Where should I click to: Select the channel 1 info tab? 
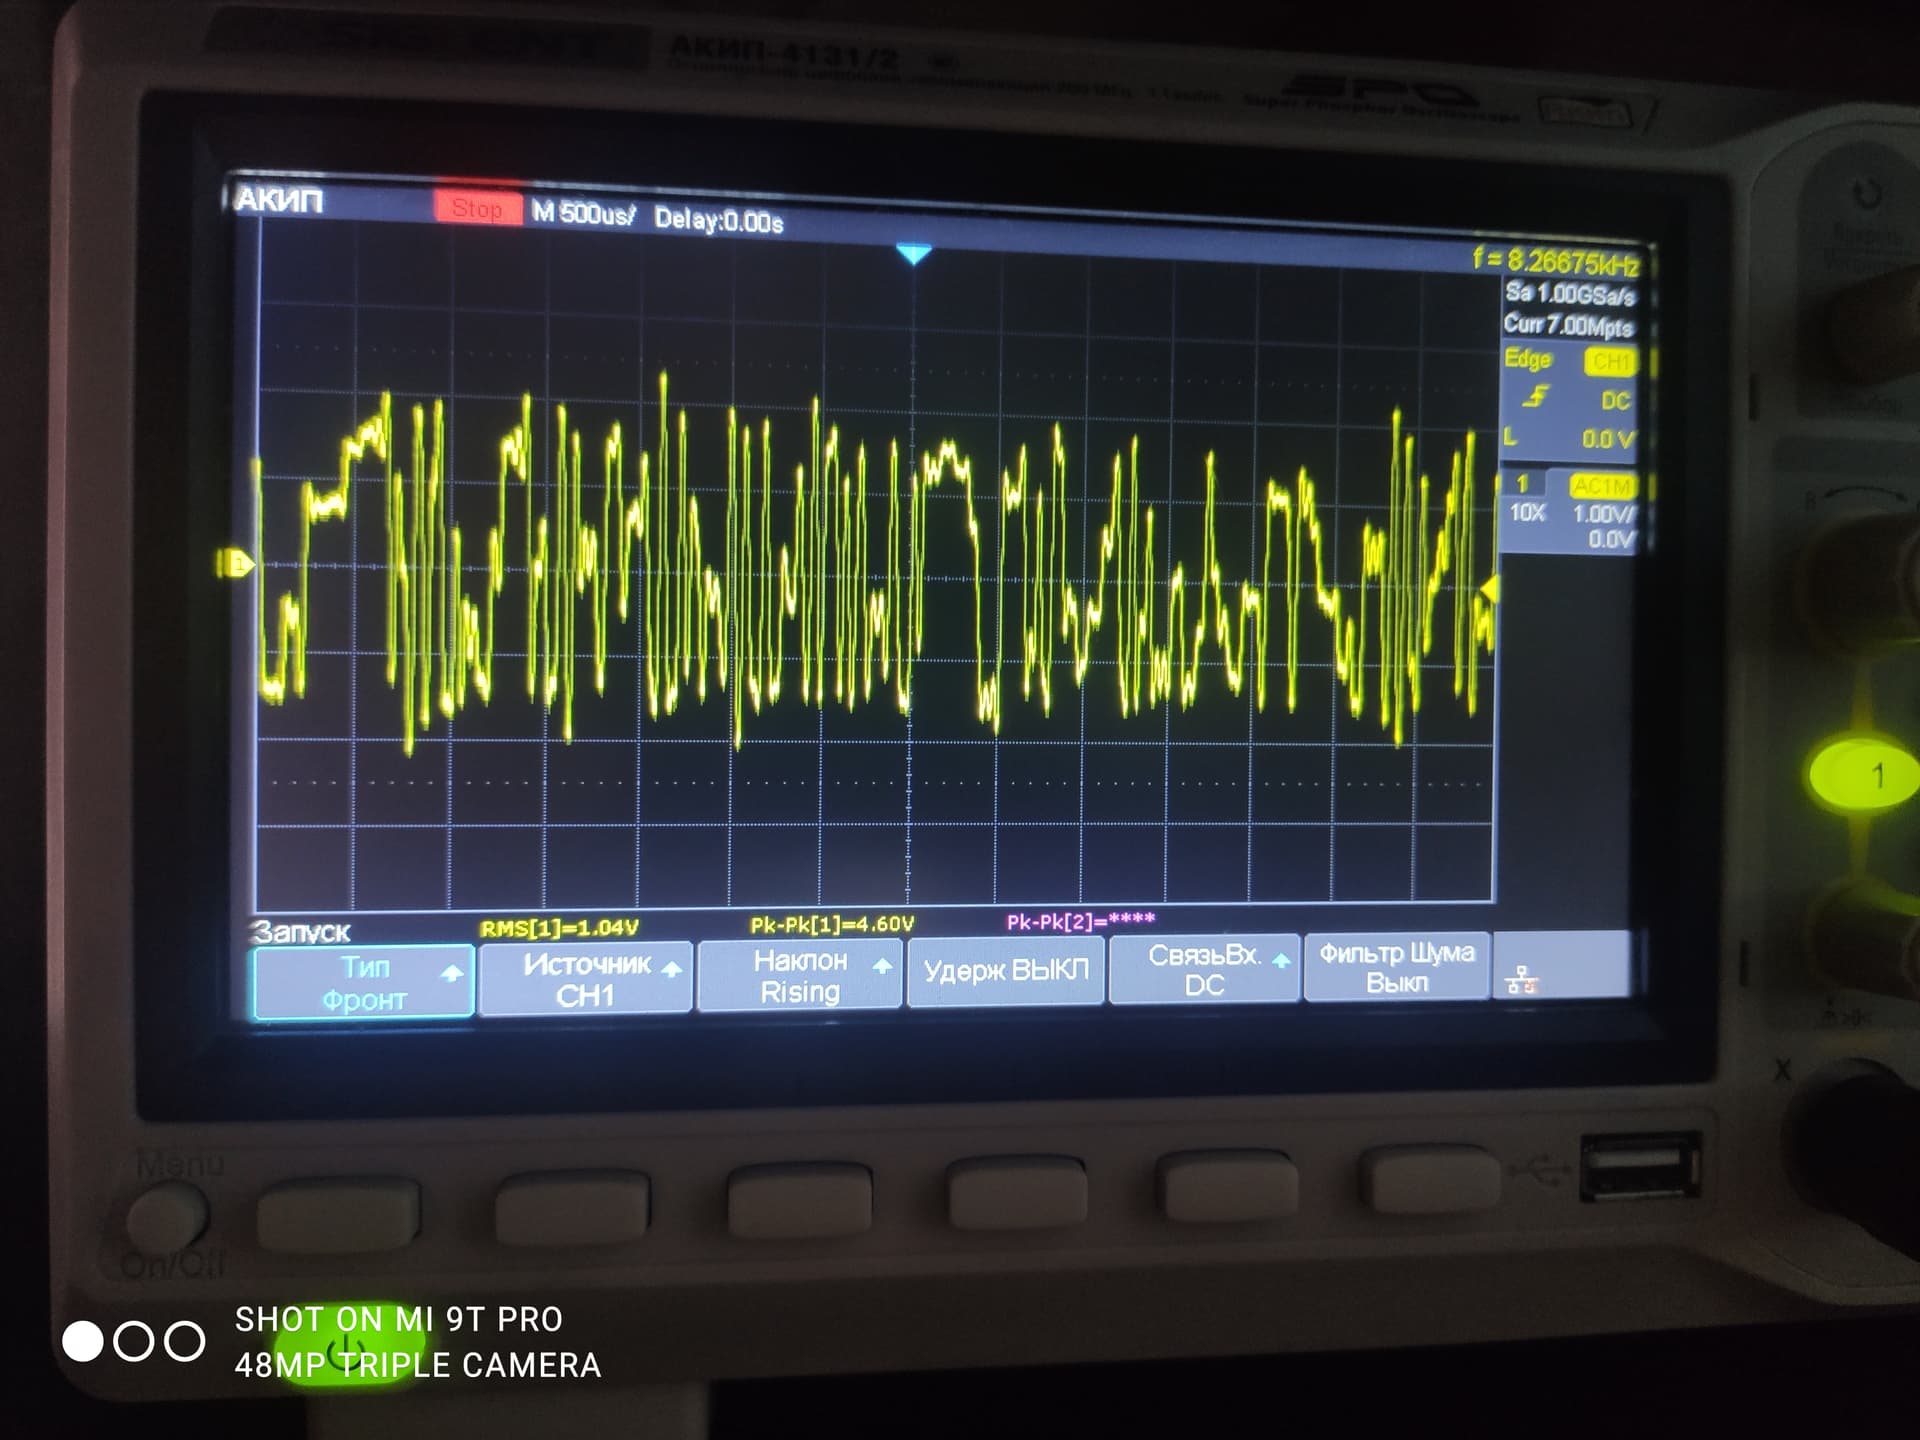tap(1523, 484)
